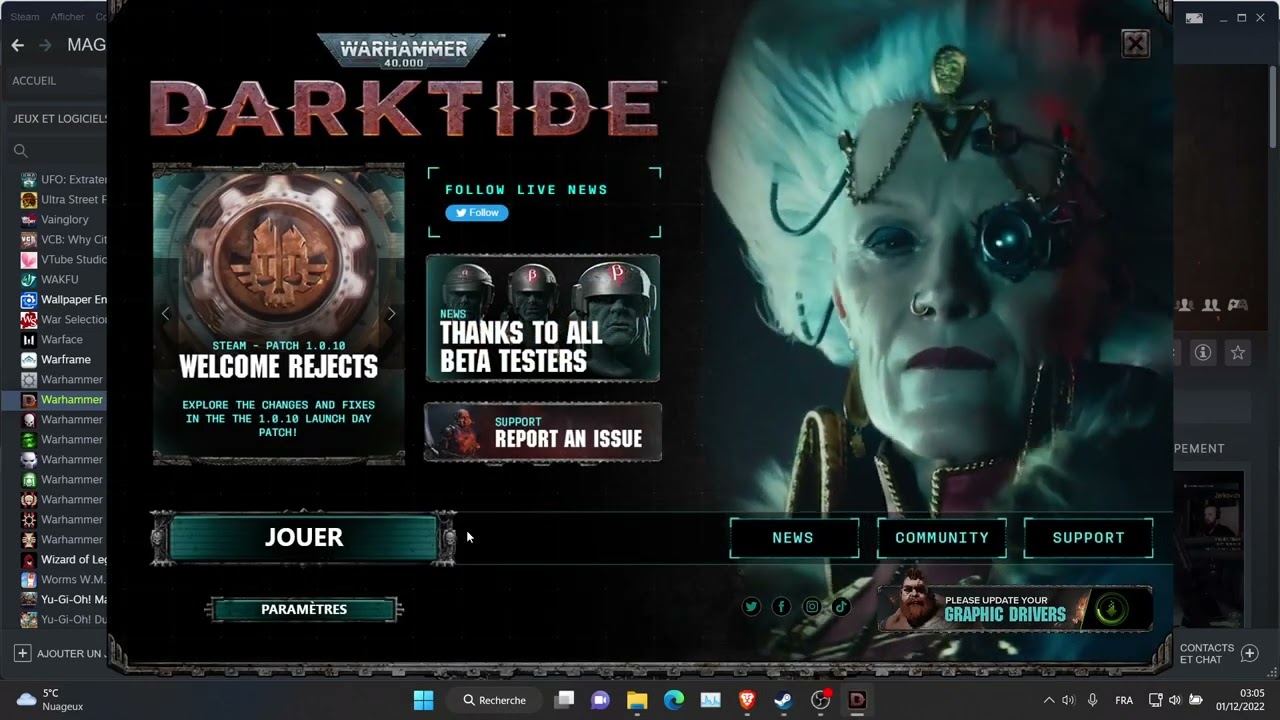1280x720 pixels.
Task: Select UFO: Extraterrestrials in the Steam library list
Action: coord(64,179)
